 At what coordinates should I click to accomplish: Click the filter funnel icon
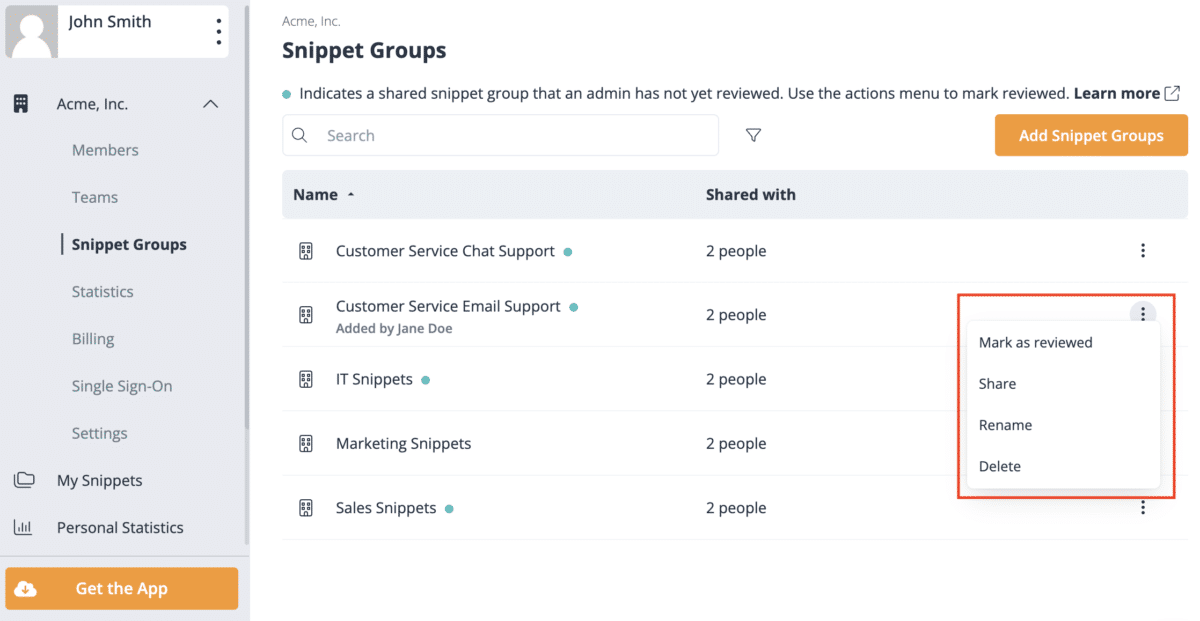[754, 135]
